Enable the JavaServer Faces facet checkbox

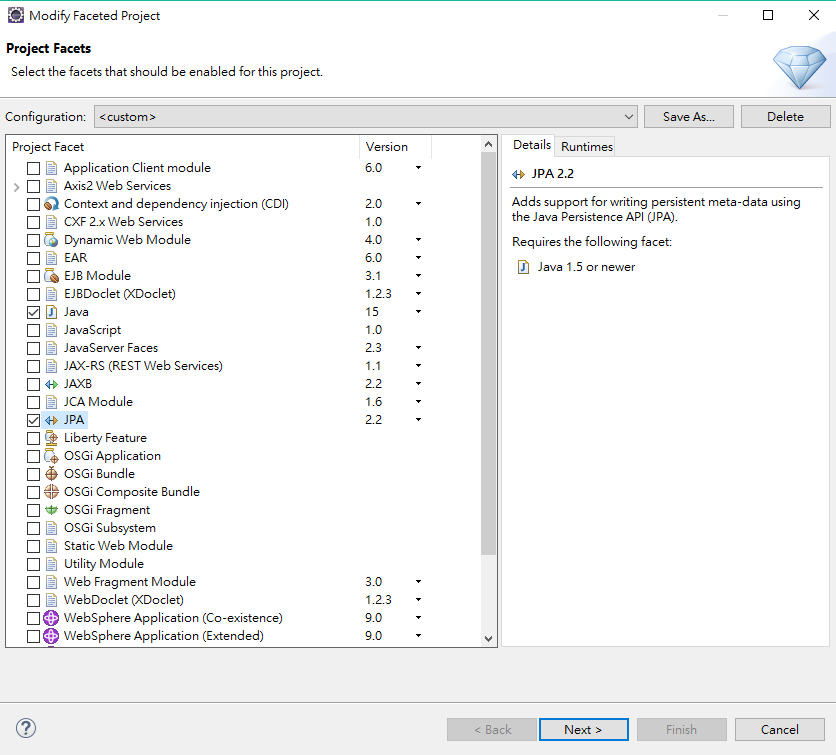pyautogui.click(x=34, y=348)
